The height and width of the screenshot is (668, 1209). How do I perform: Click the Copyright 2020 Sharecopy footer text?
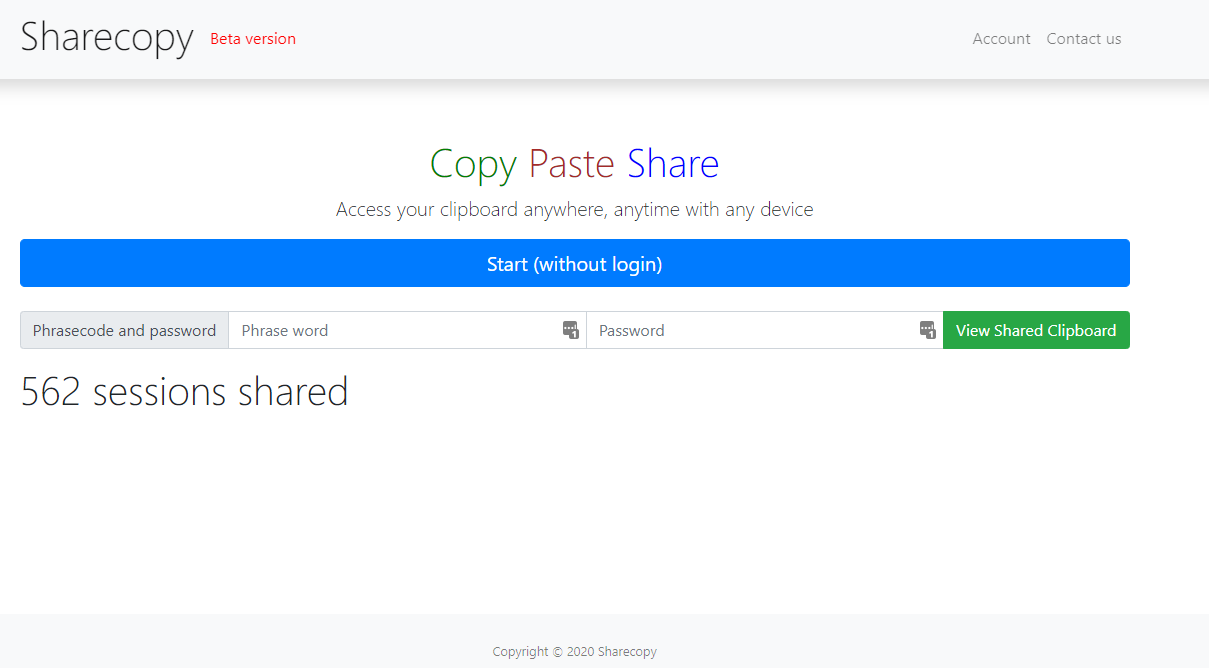[574, 651]
